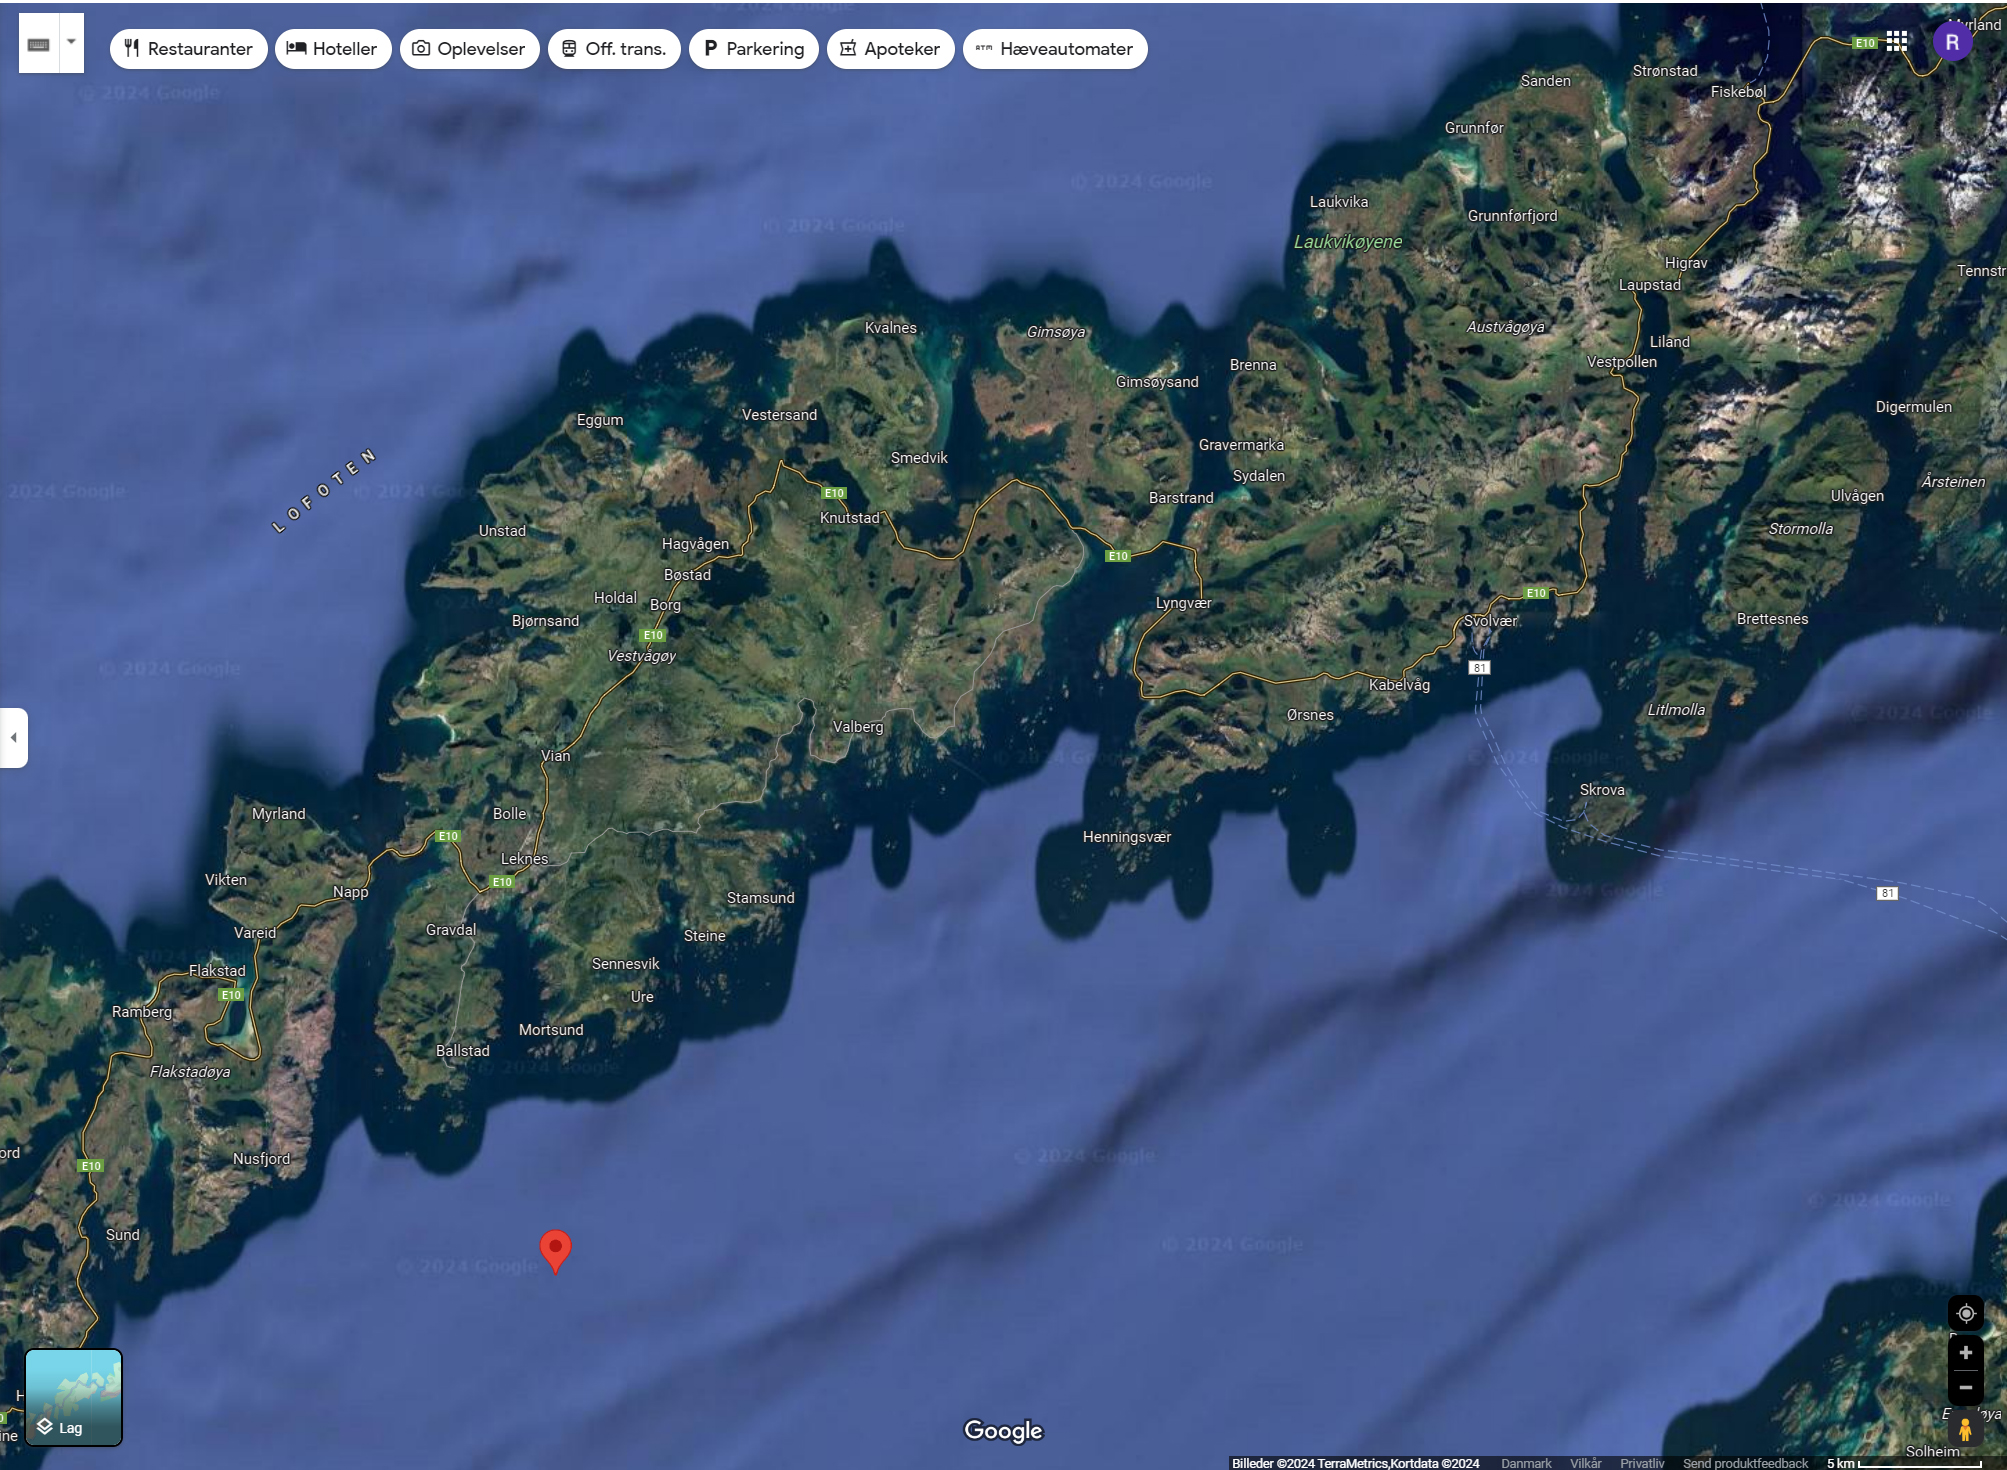Search for Hæveautomater nearby
This screenshot has height=1470, width=2007.
click(1054, 49)
